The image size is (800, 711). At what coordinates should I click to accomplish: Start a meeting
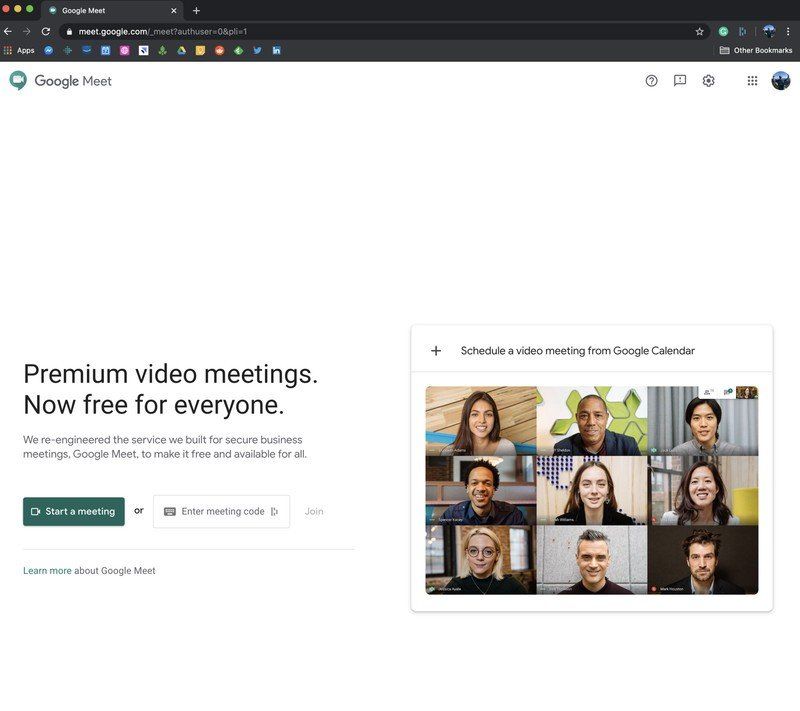tap(73, 511)
